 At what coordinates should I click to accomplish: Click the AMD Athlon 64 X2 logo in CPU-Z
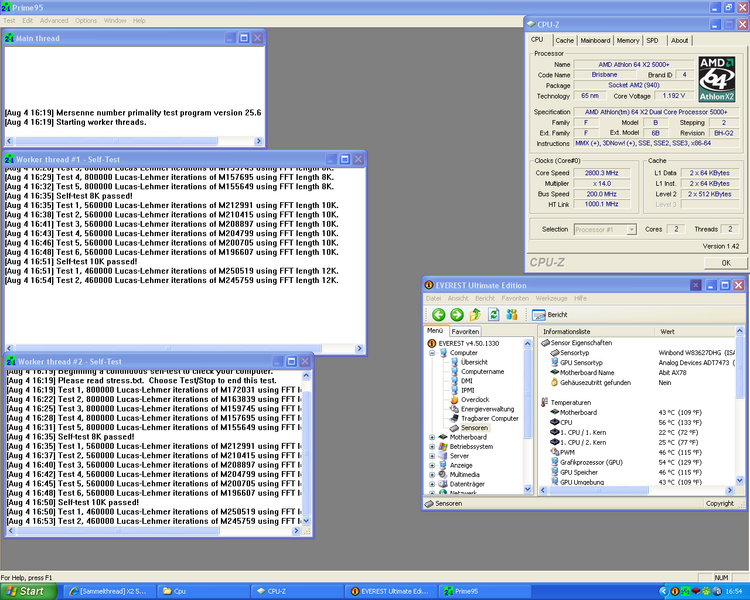(717, 79)
